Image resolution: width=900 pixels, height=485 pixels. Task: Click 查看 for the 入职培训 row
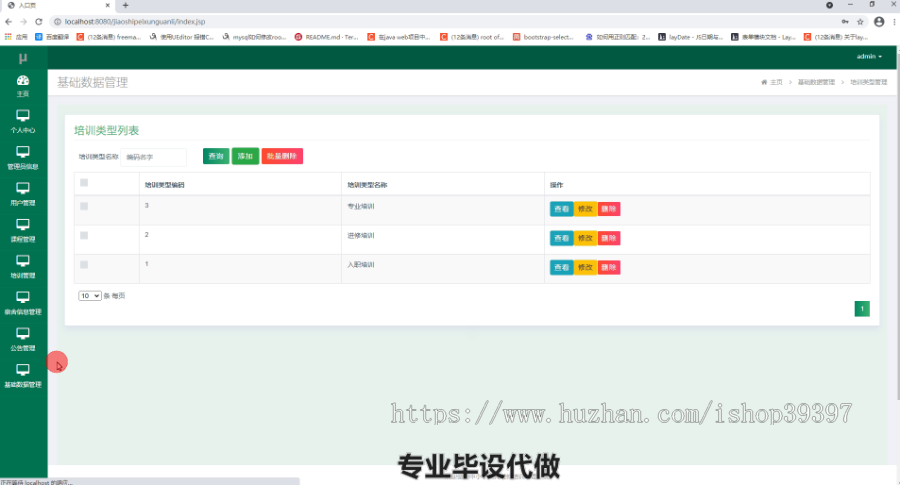[x=561, y=267]
